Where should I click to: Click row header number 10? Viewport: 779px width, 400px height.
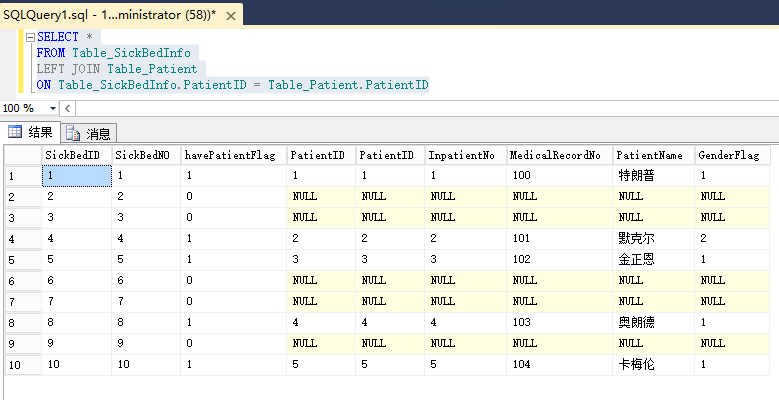tap(23, 365)
